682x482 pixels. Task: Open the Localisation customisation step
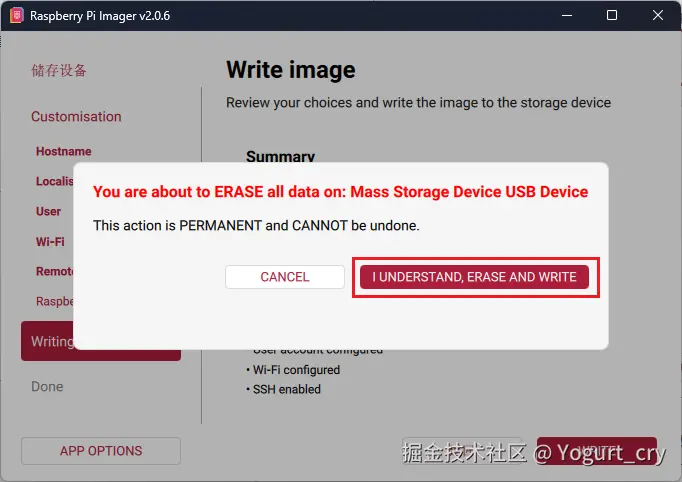tap(55, 182)
